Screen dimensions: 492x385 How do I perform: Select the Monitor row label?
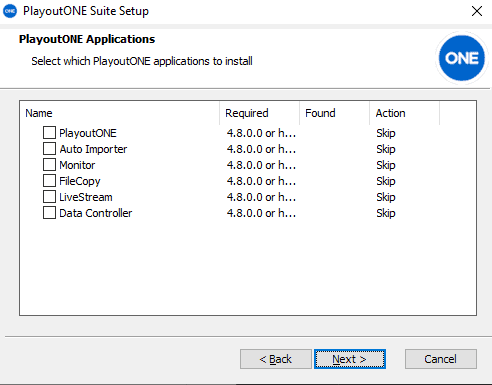77,165
